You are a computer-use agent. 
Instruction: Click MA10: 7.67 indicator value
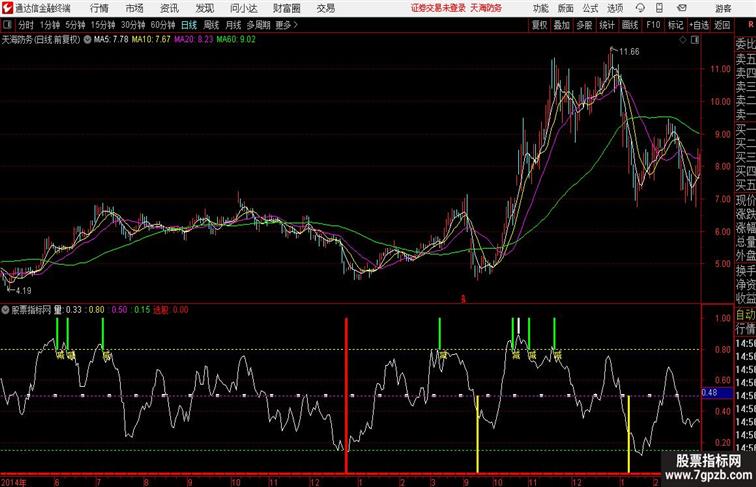[x=151, y=40]
